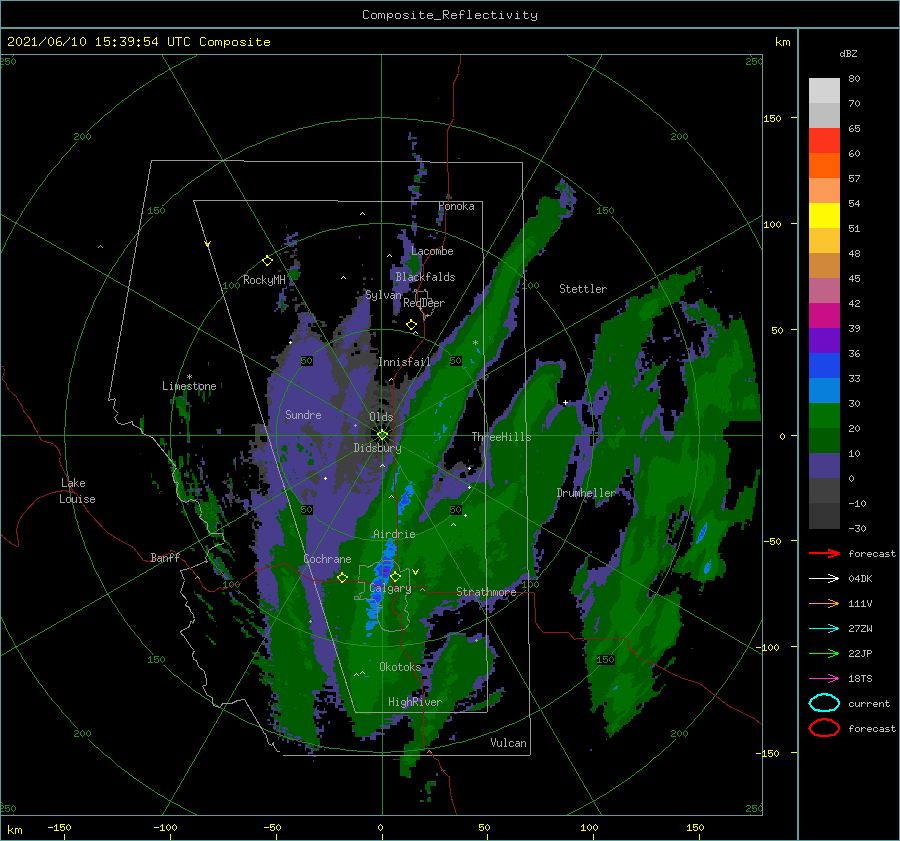Click the Didsbury label
The image size is (900, 841).
pyautogui.click(x=378, y=448)
